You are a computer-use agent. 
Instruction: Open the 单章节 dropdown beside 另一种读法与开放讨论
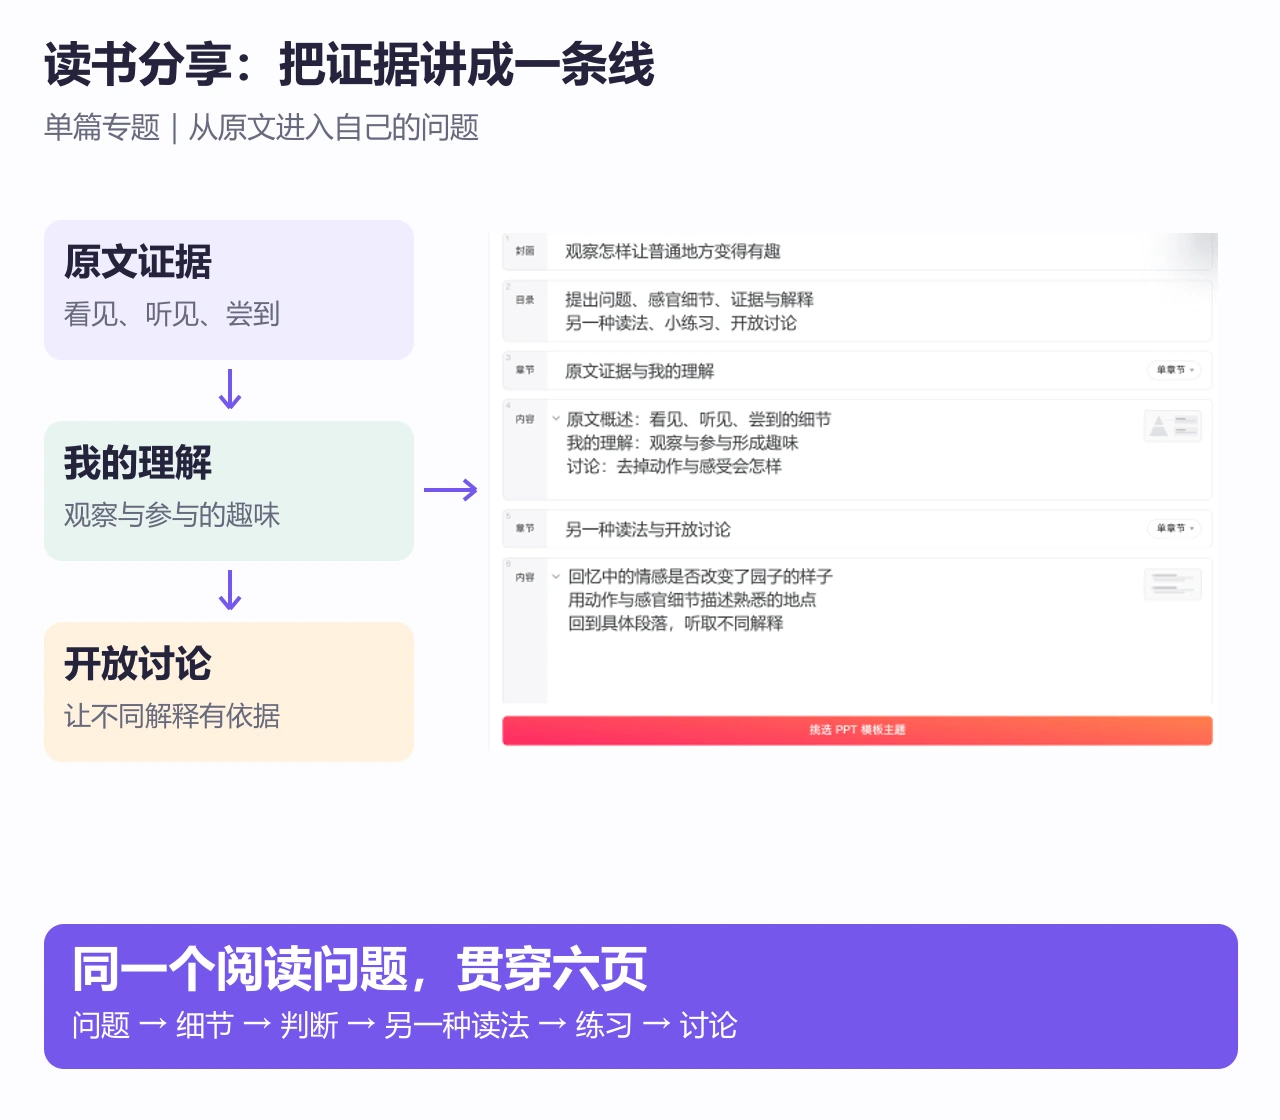[1175, 528]
